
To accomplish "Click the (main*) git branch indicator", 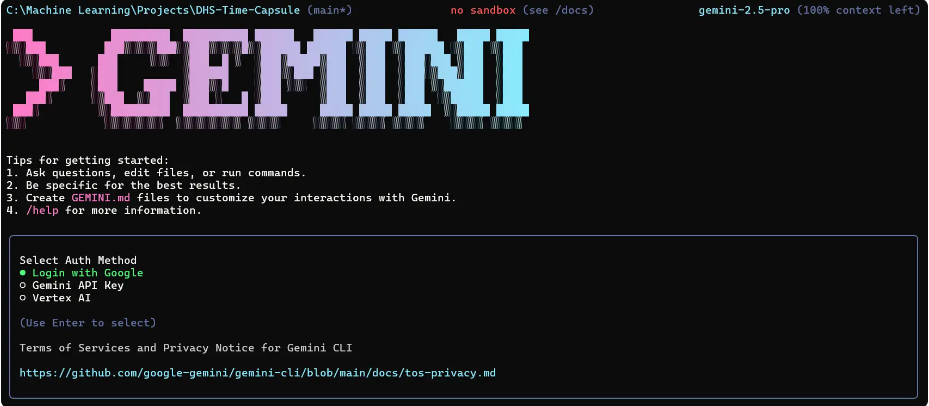I will (x=329, y=11).
